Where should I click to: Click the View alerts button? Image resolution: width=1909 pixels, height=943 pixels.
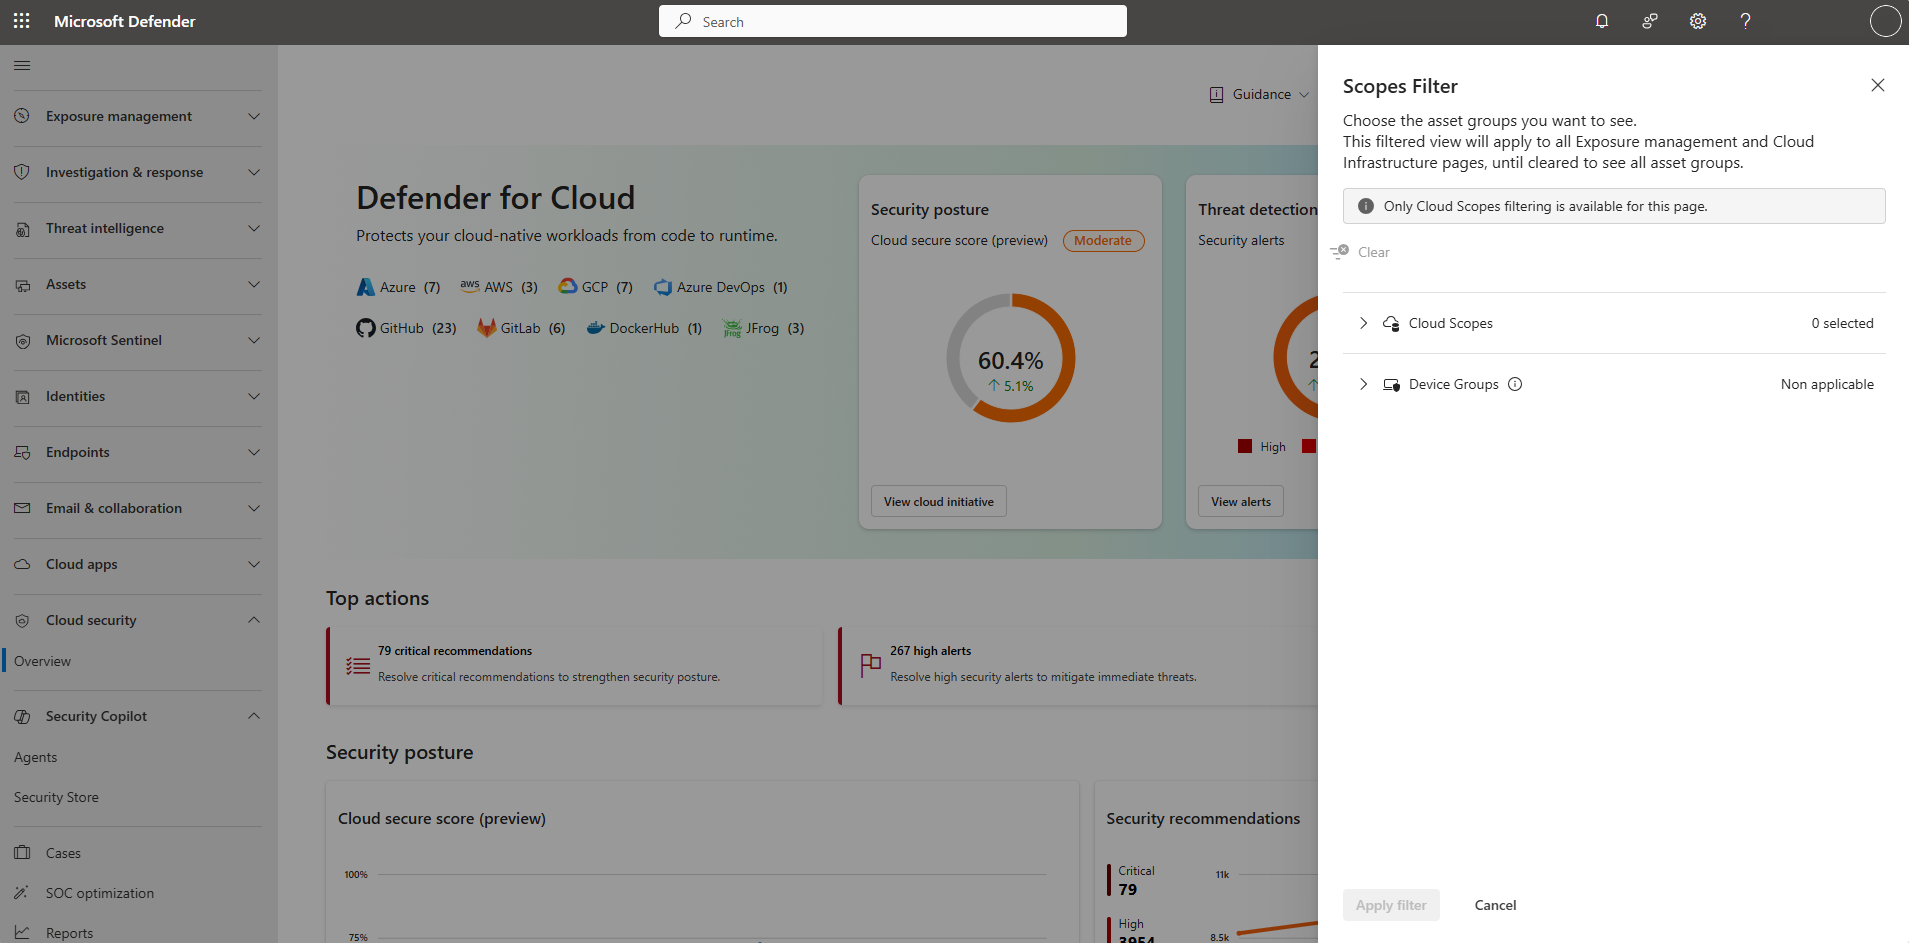click(x=1241, y=502)
